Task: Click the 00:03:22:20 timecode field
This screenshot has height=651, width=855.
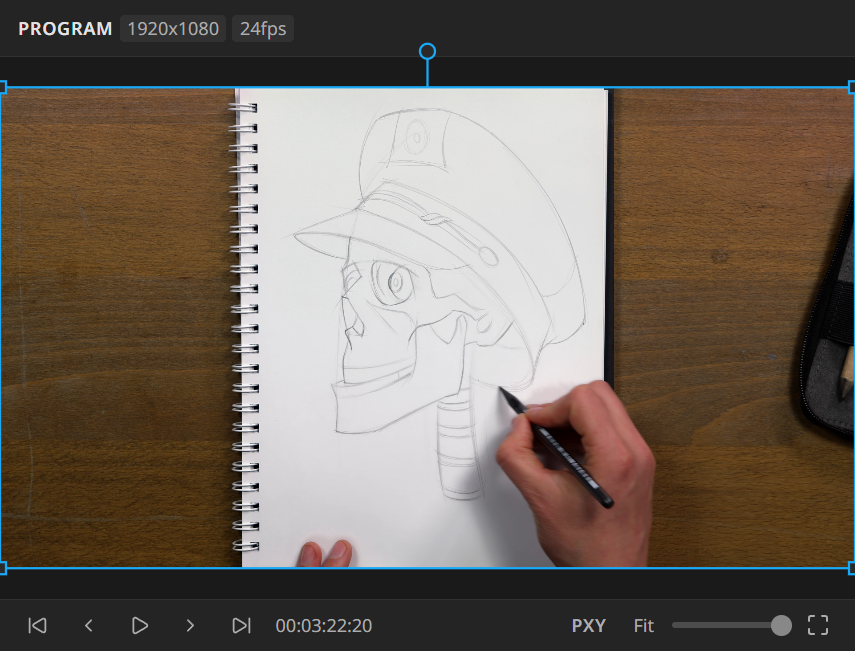Action: (x=323, y=625)
